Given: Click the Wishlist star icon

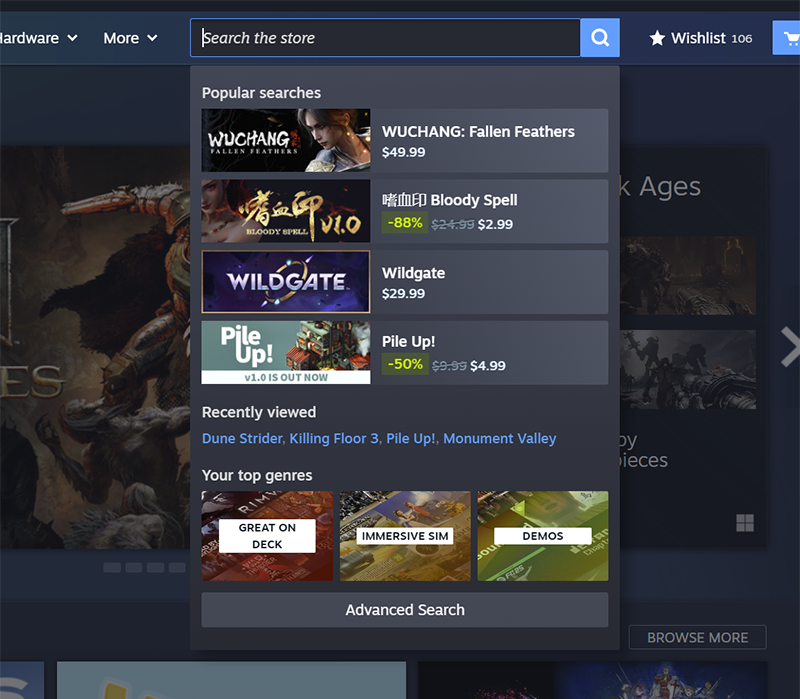Looking at the screenshot, I should 657,38.
